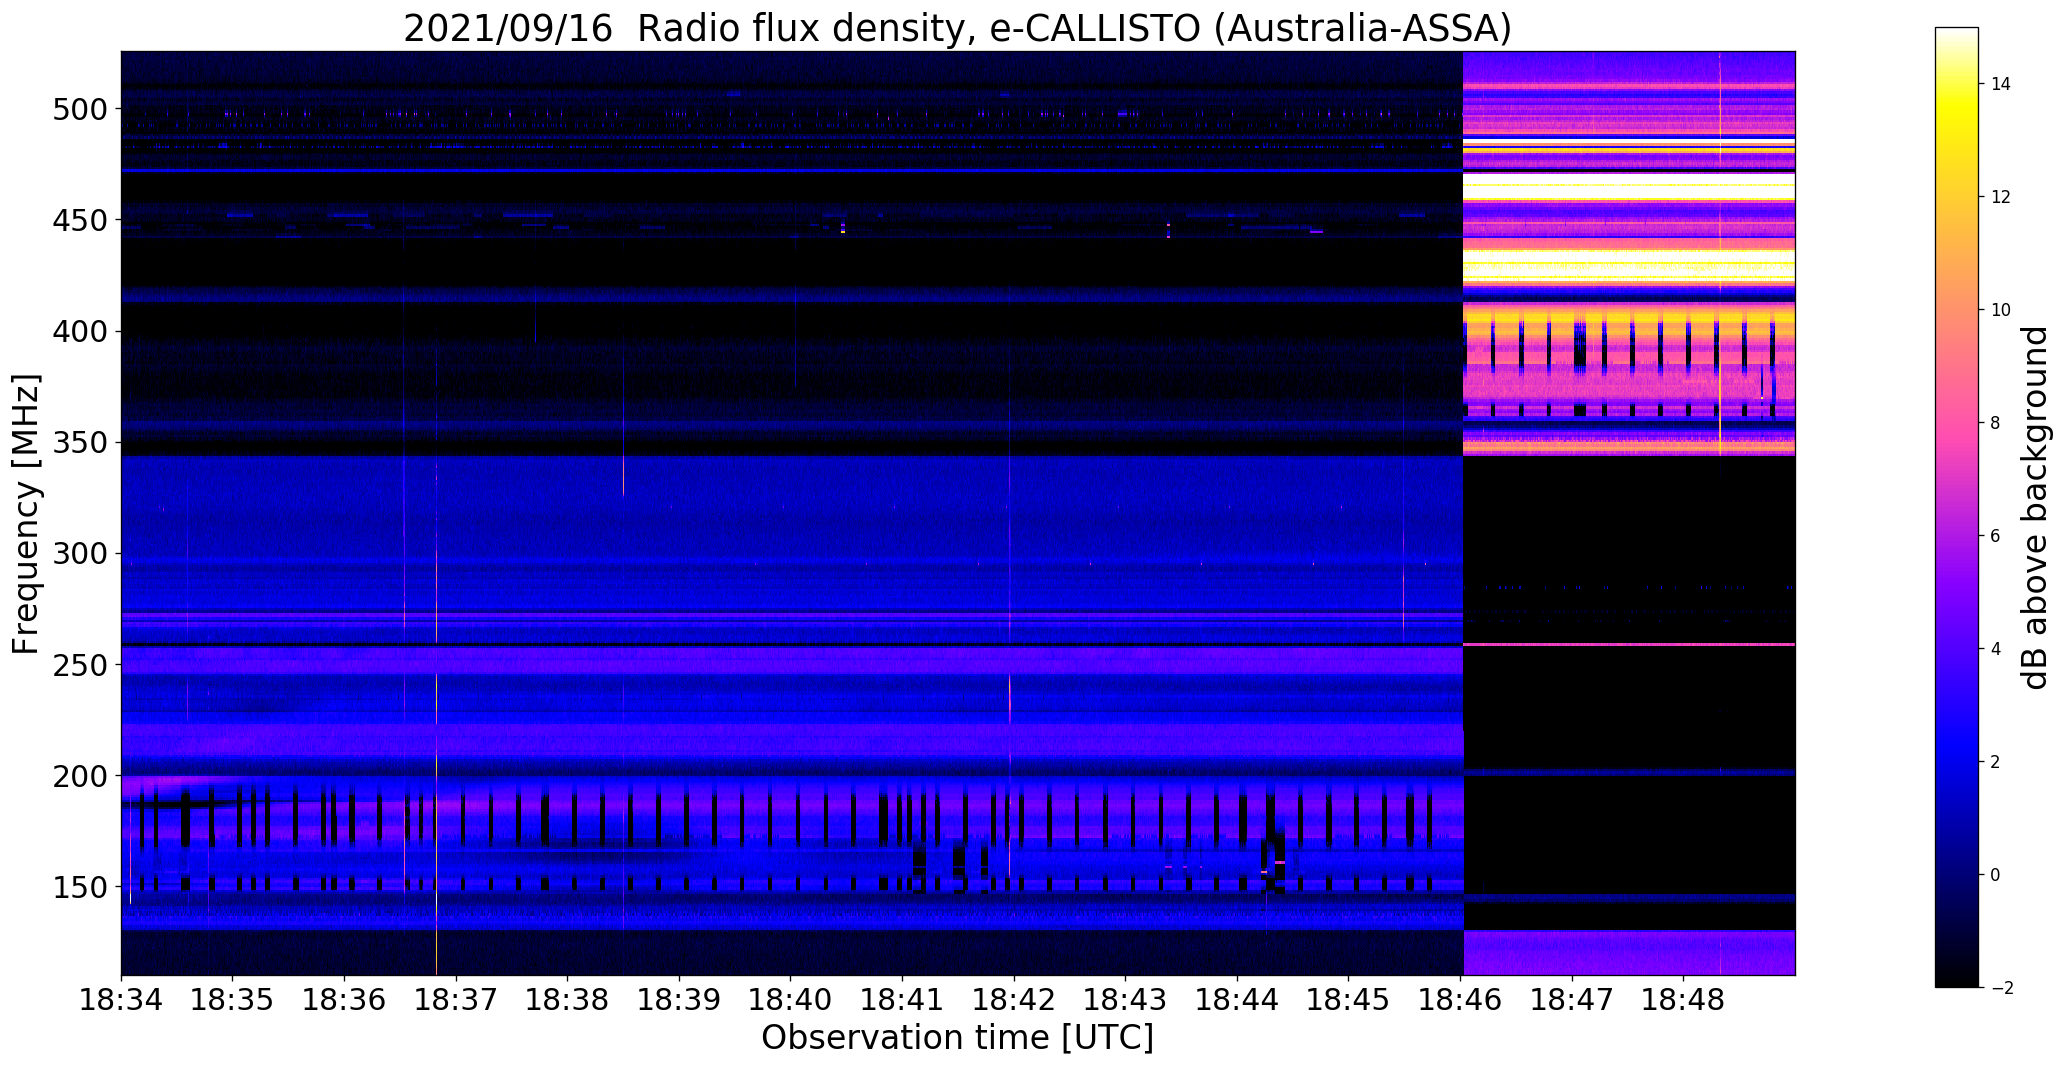Click the 150 frequency tick label
The image size is (2066, 1067).
[x=79, y=887]
